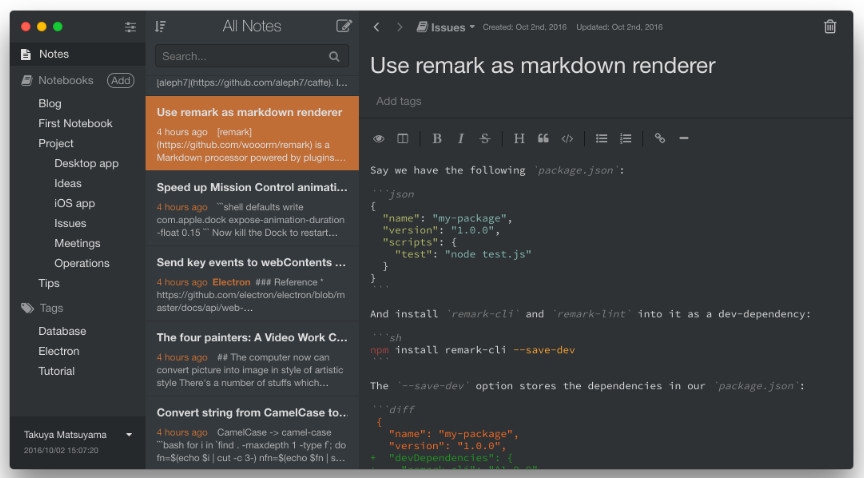
Task: Click the Add notebook button
Action: click(x=120, y=80)
